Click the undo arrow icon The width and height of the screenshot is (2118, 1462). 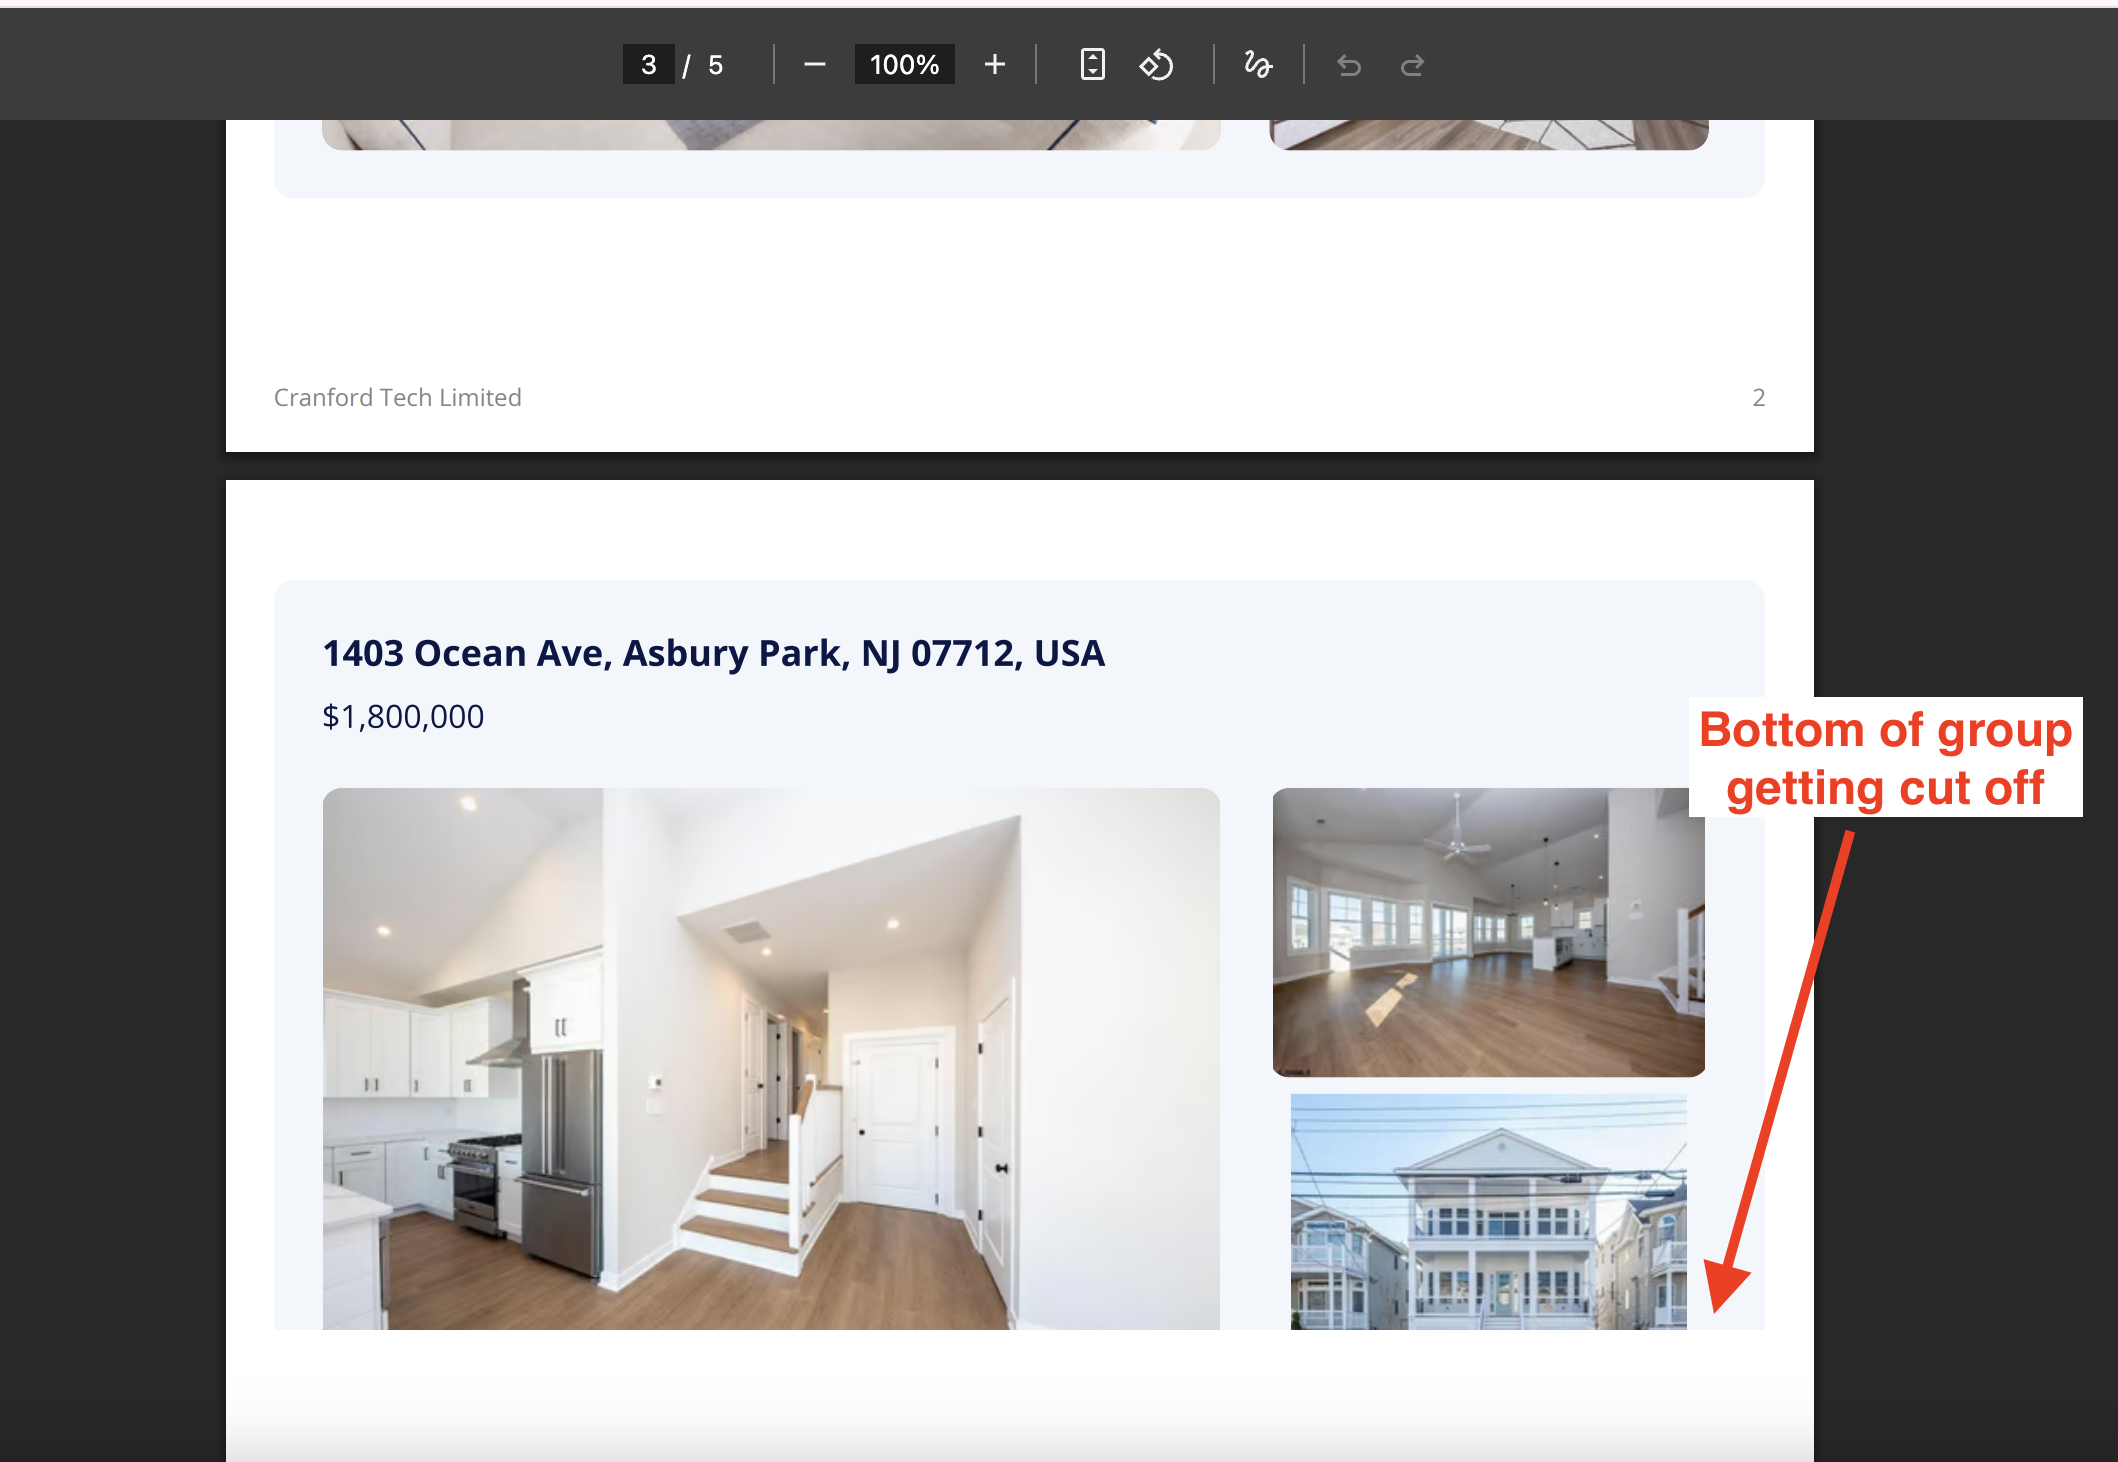tap(1349, 66)
